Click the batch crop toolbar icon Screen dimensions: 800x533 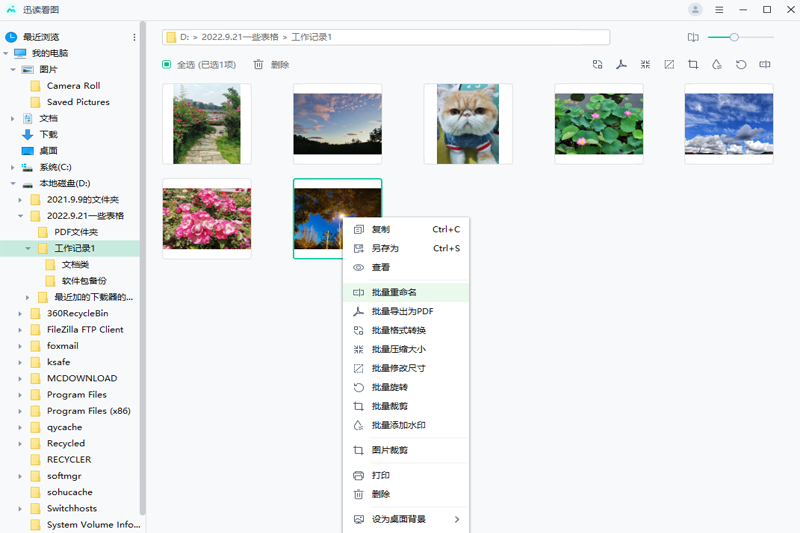[x=693, y=65]
